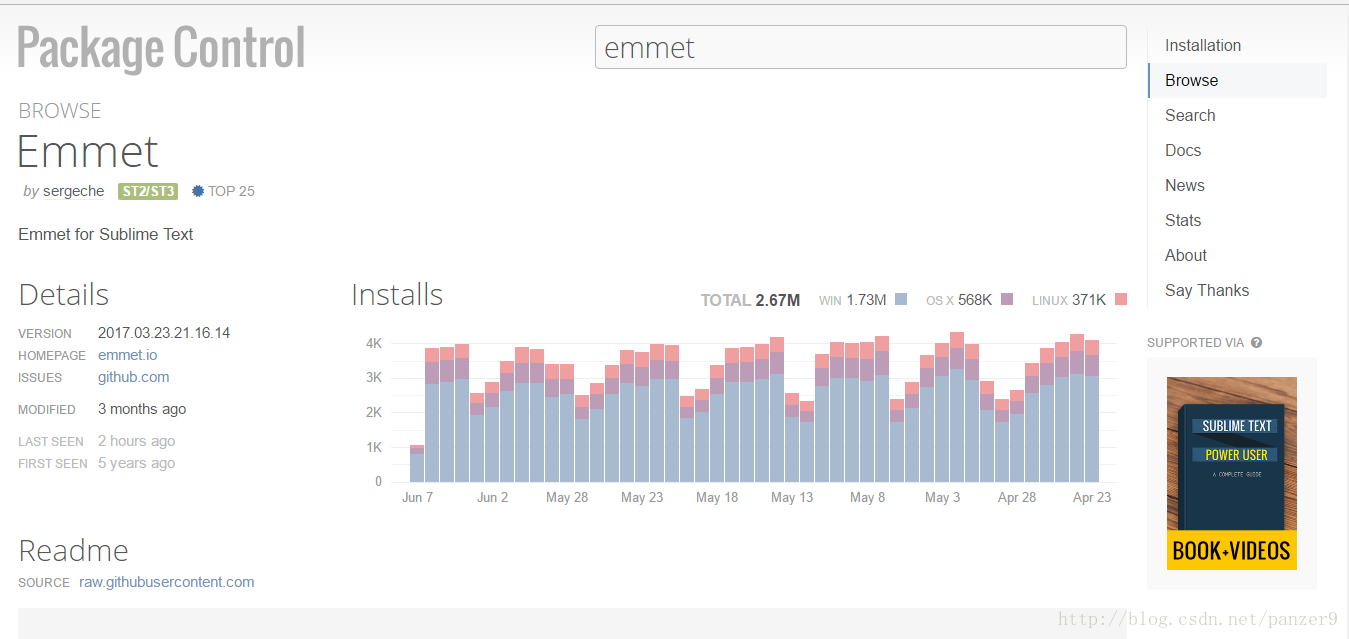
Task: Click the '5 years ago' first seen value
Action: (x=136, y=463)
